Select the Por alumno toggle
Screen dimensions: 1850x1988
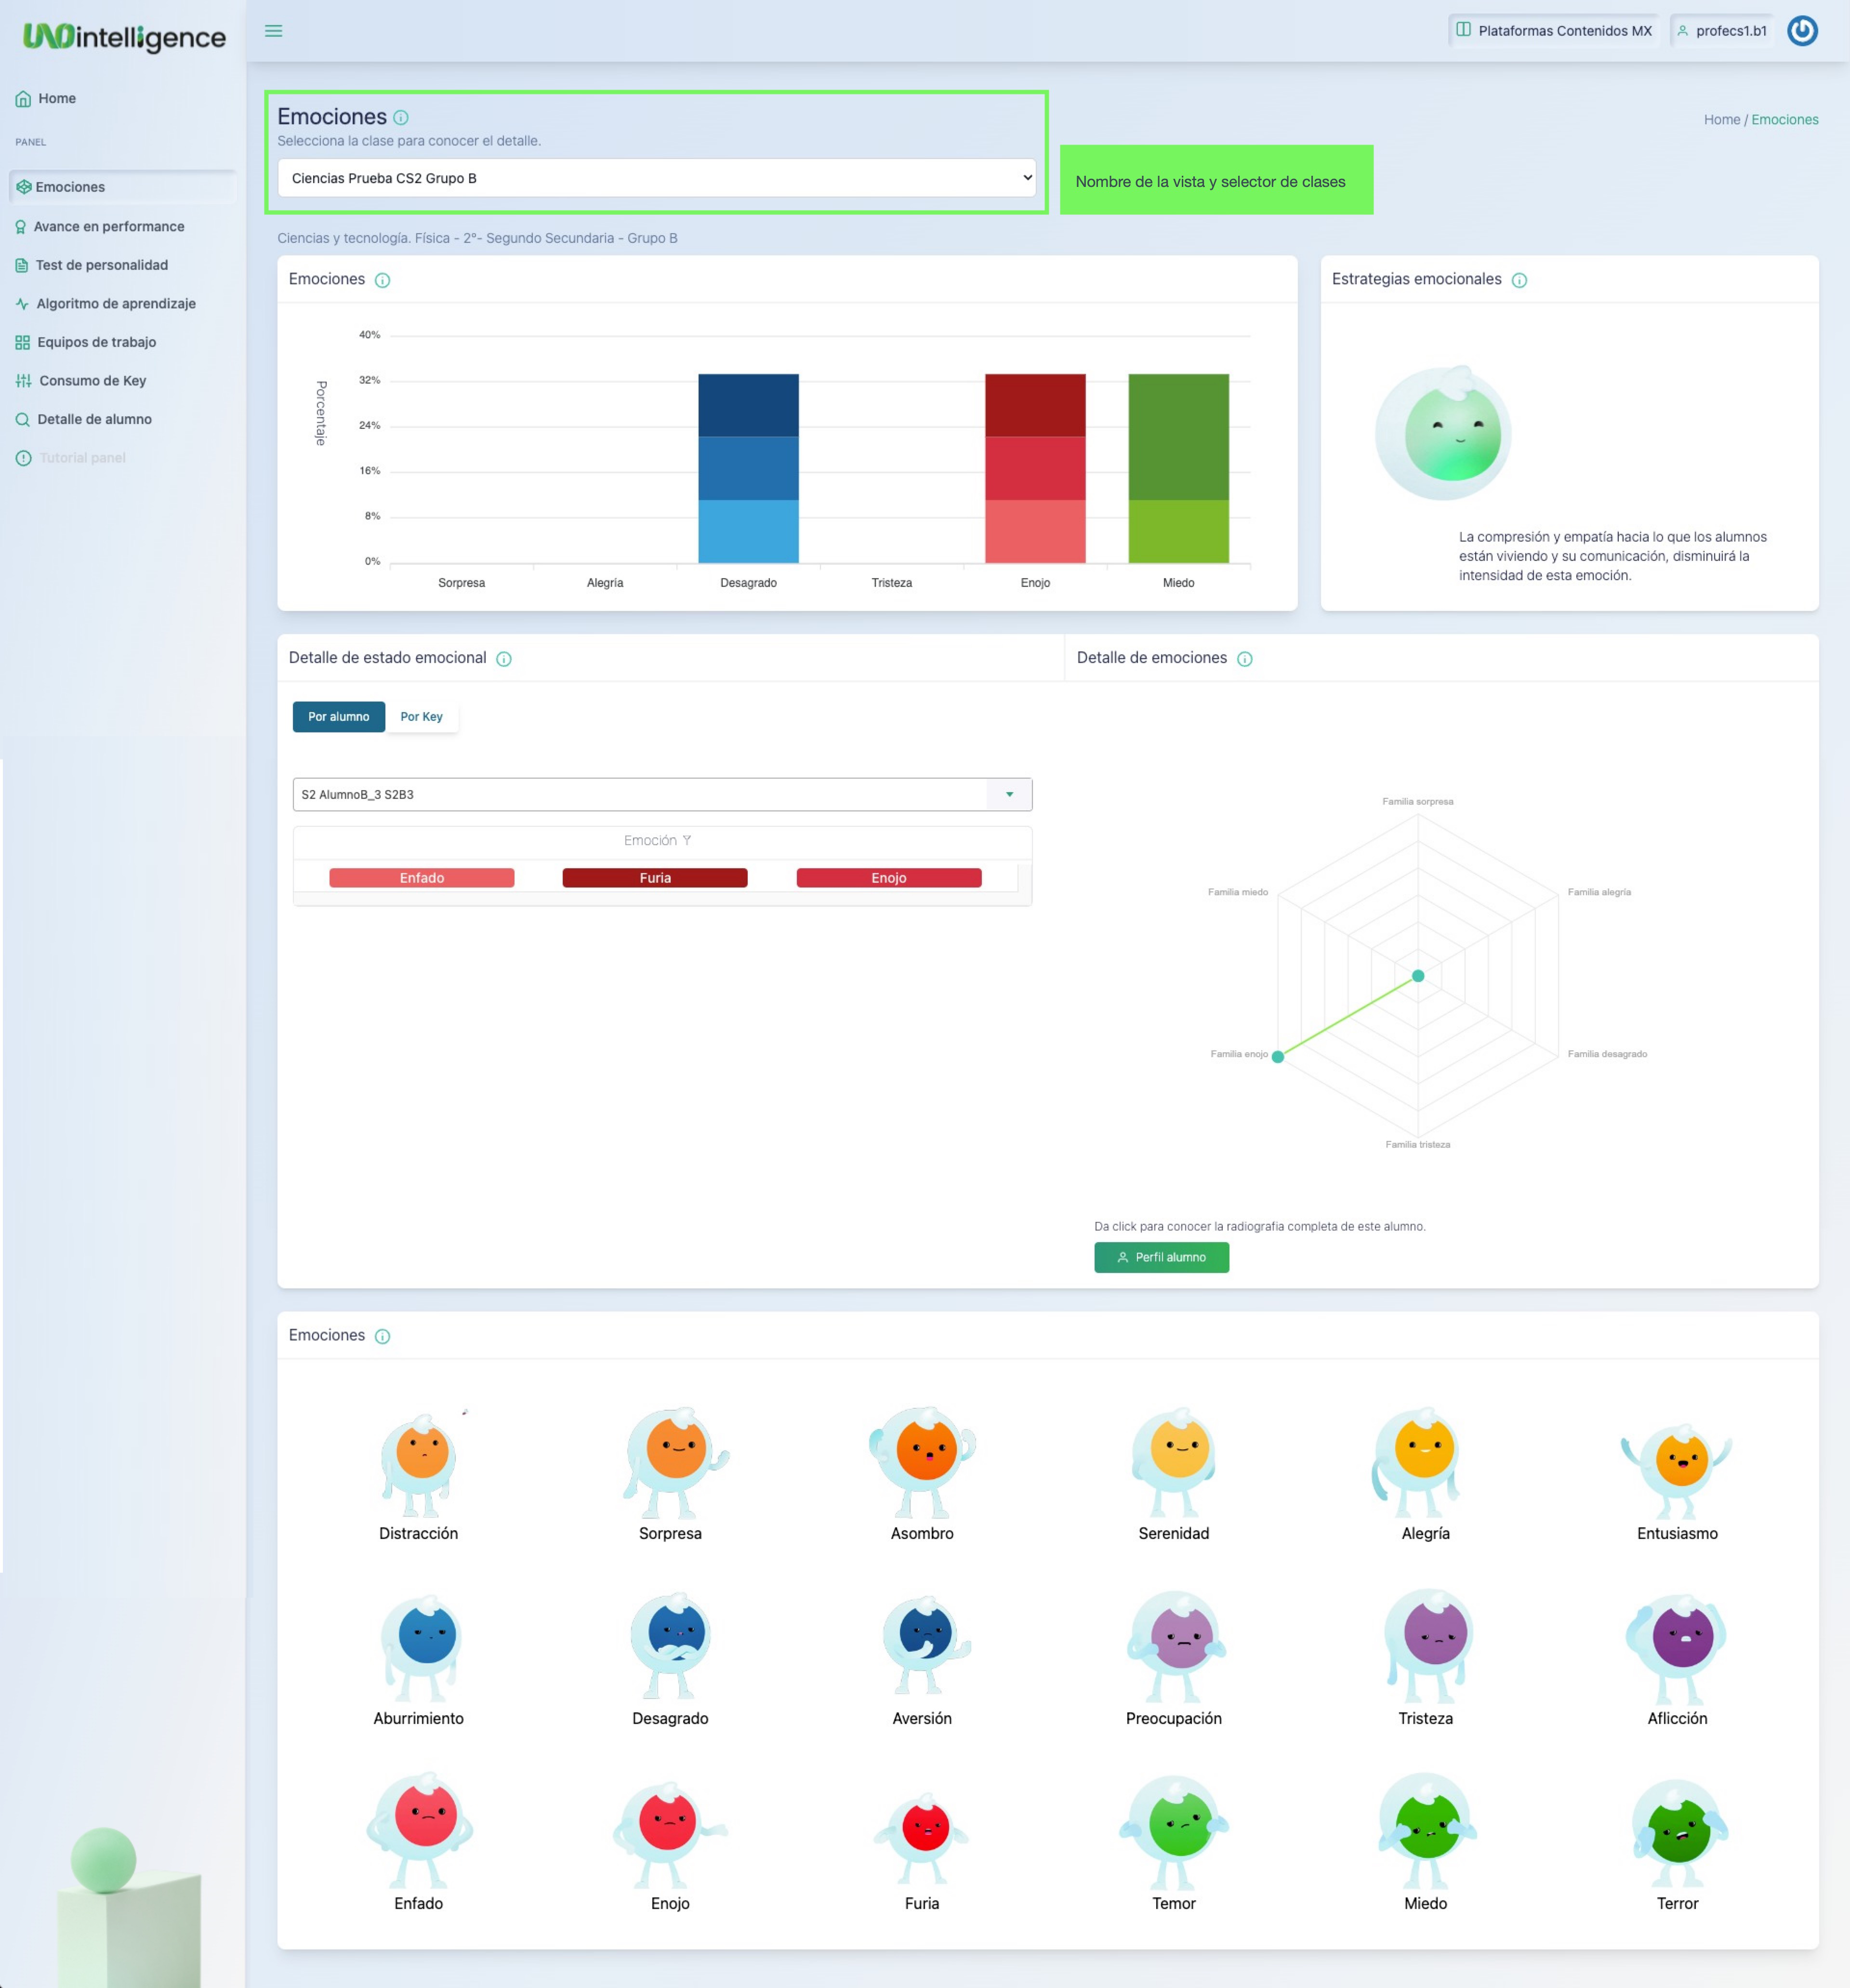pyautogui.click(x=338, y=717)
